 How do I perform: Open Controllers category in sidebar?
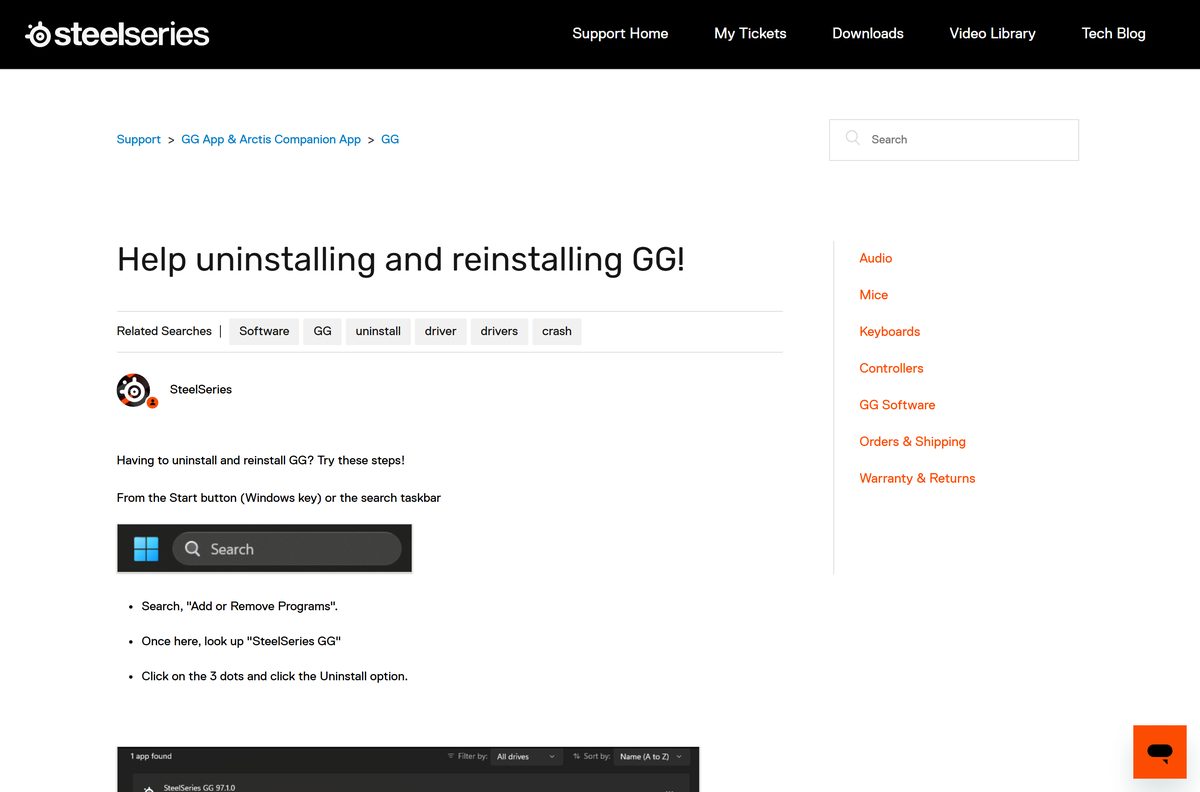pos(892,368)
